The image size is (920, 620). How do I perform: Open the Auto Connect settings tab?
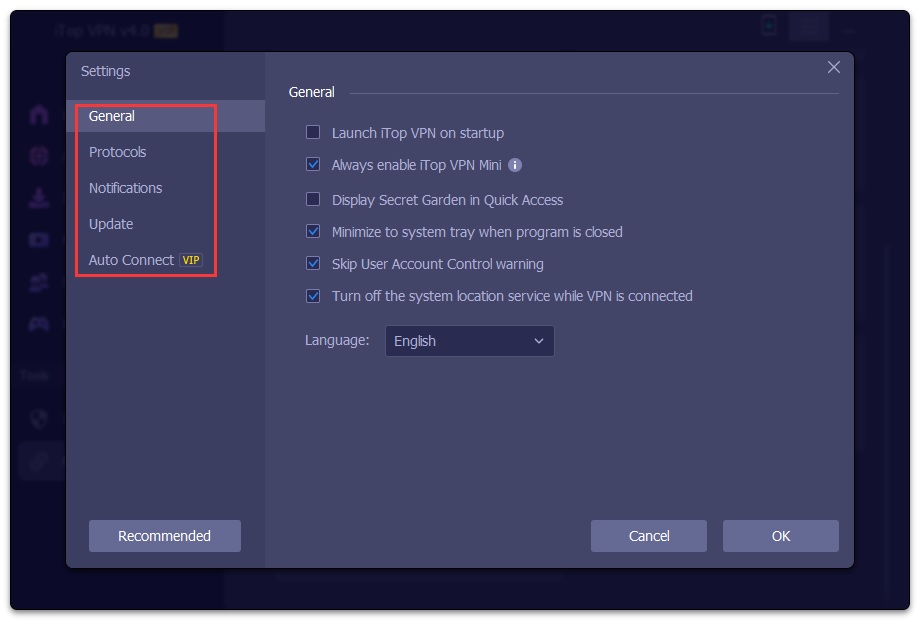pyautogui.click(x=131, y=260)
